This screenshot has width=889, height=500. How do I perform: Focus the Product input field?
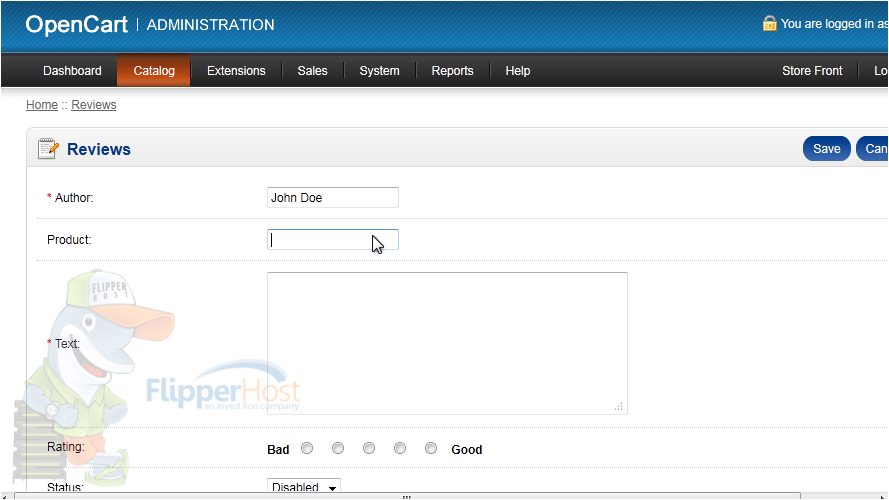tap(333, 239)
